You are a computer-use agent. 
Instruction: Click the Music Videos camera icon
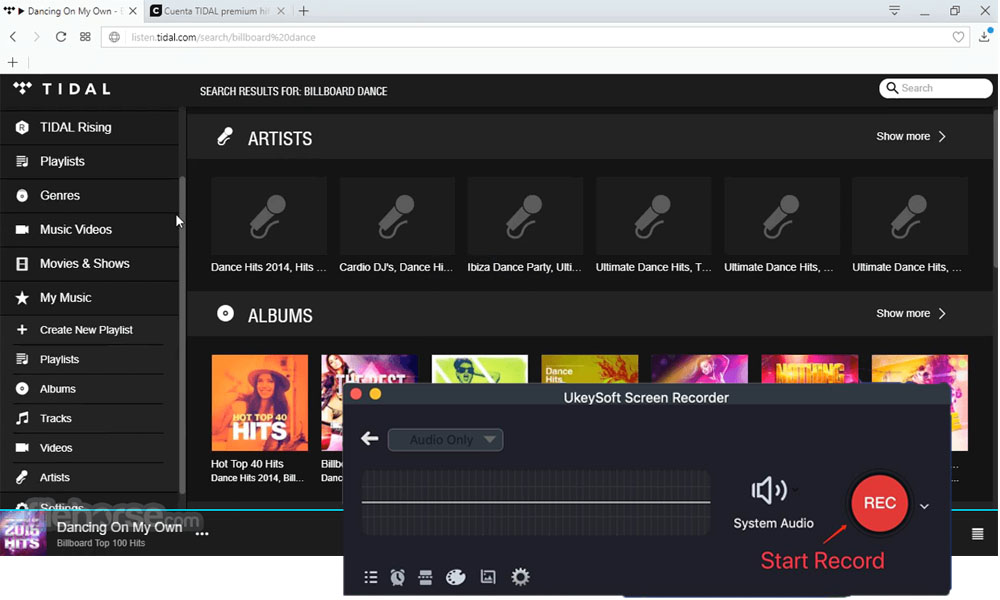pos(22,230)
